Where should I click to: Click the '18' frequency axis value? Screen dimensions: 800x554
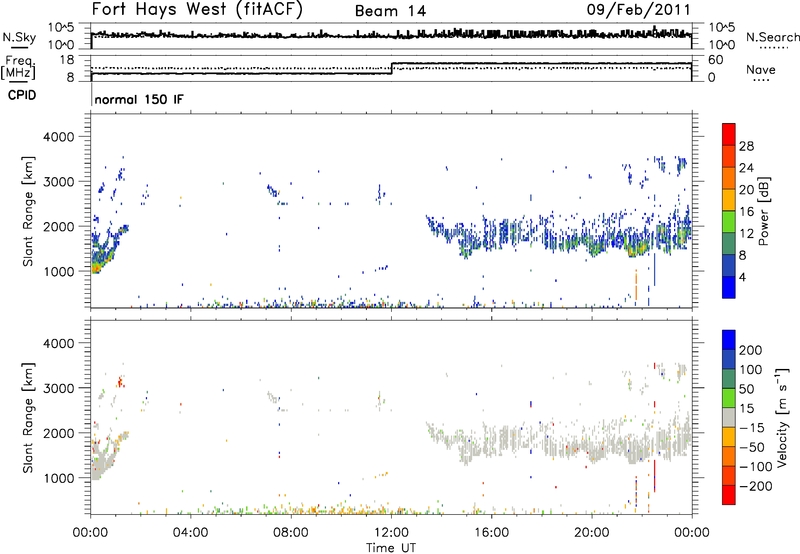(x=66, y=60)
